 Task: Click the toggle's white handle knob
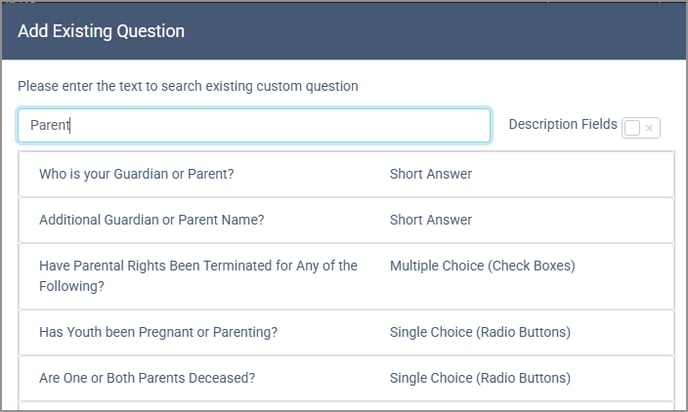(x=632, y=128)
